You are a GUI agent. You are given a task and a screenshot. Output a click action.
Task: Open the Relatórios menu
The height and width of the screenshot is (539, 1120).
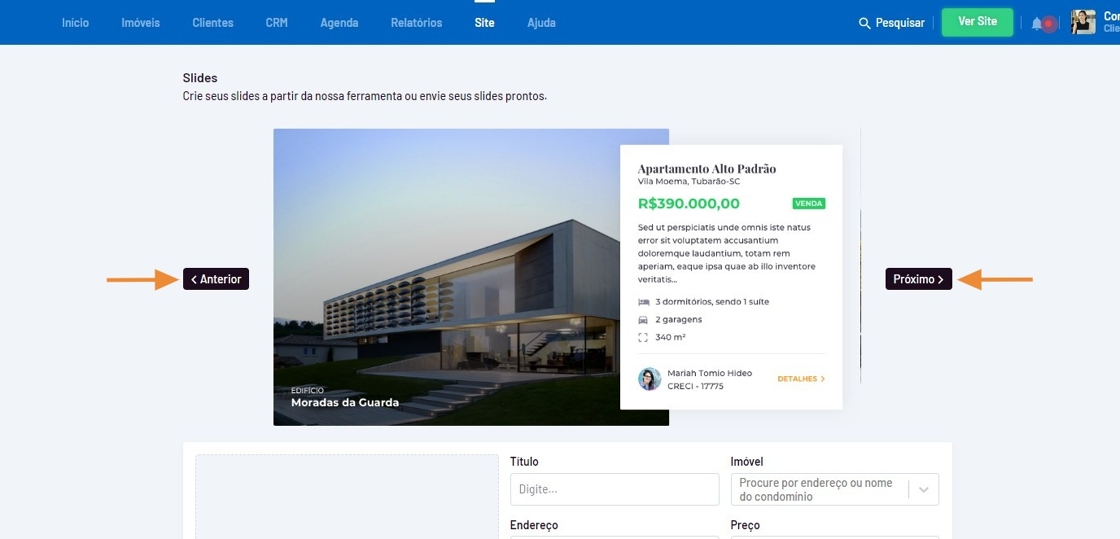coord(416,23)
